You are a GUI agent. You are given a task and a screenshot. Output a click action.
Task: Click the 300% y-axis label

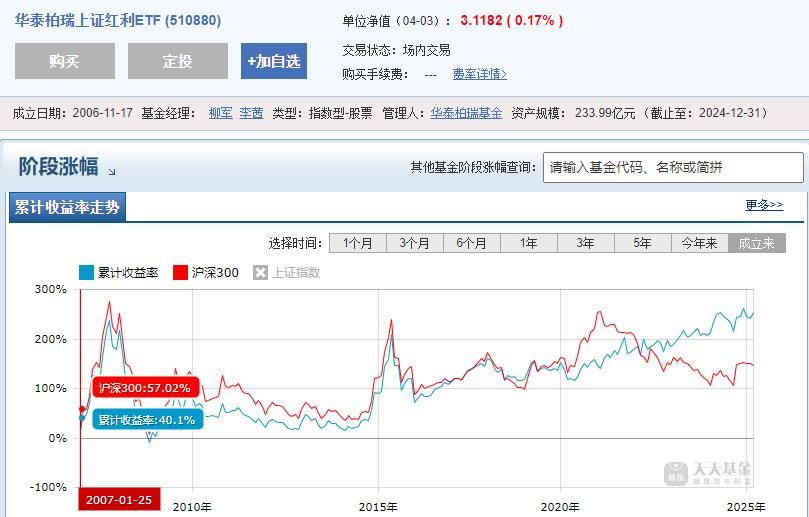click(51, 289)
